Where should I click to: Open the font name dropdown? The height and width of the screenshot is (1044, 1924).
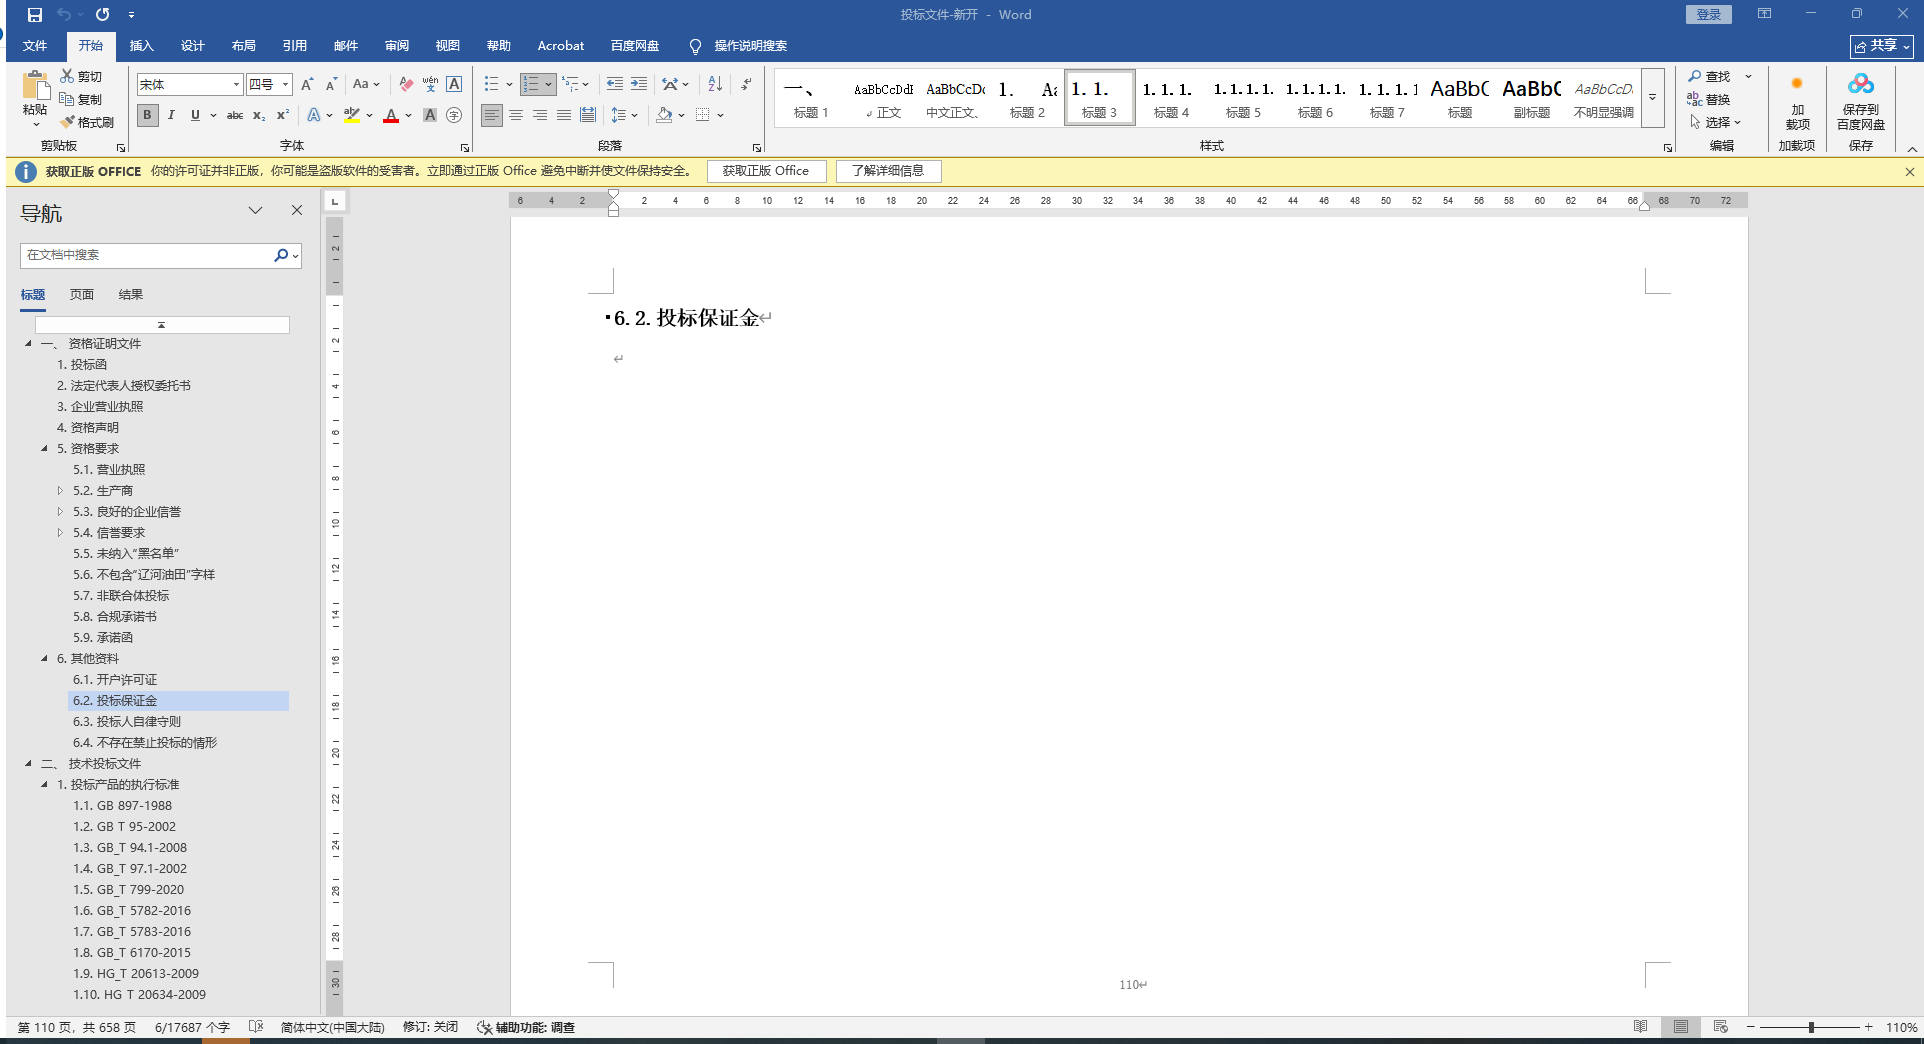point(236,85)
